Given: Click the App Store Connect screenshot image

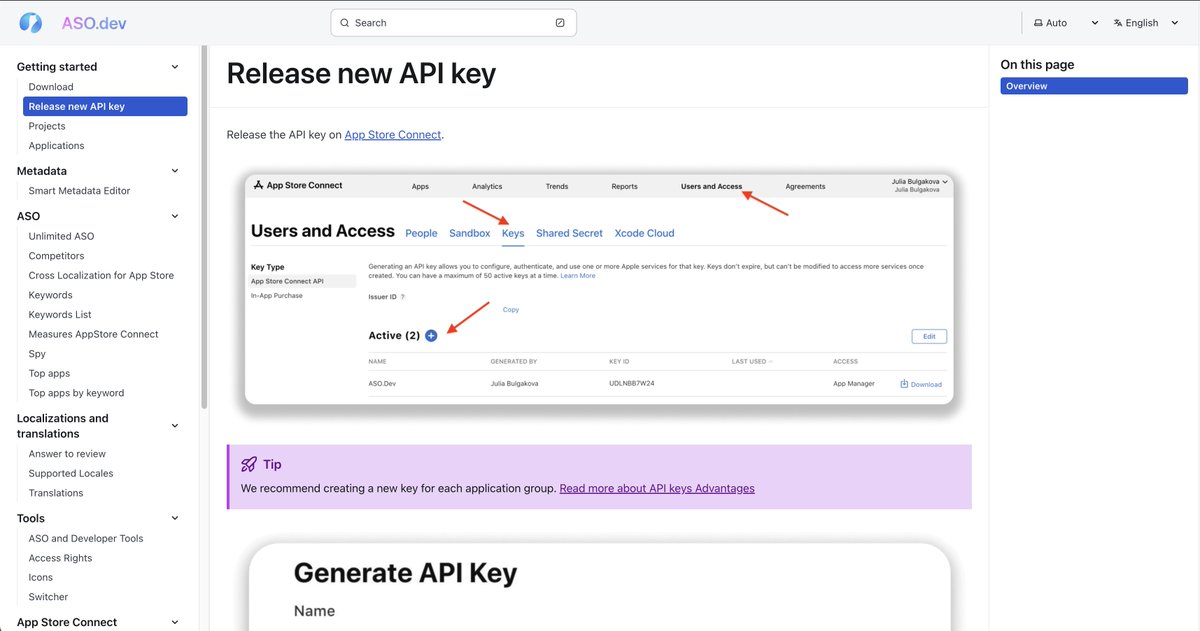Looking at the screenshot, I should coord(599,289).
